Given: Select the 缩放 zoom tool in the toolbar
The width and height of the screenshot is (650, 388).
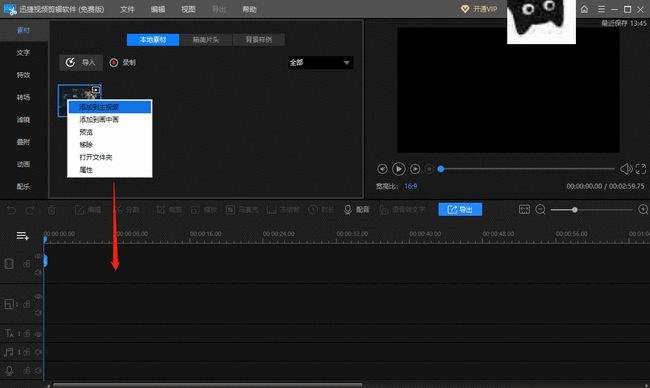Looking at the screenshot, I should click(x=204, y=210).
